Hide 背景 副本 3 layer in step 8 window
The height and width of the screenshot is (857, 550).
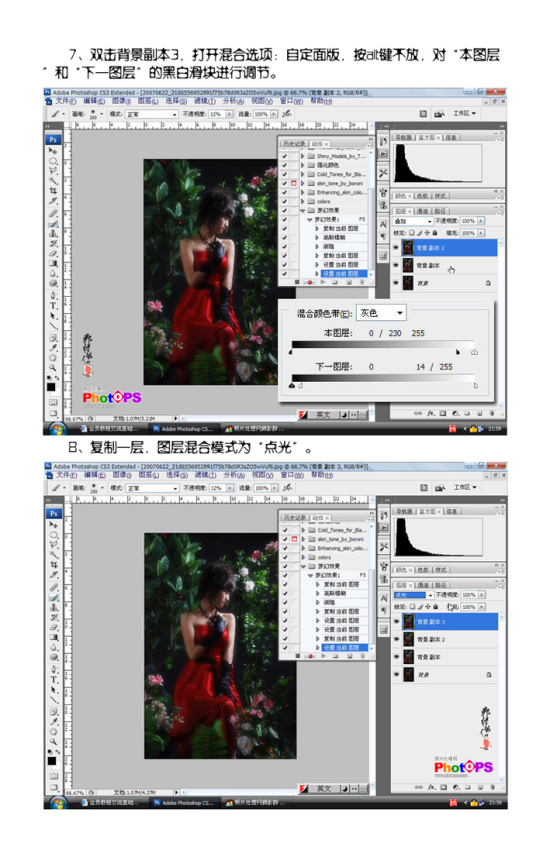tap(396, 621)
